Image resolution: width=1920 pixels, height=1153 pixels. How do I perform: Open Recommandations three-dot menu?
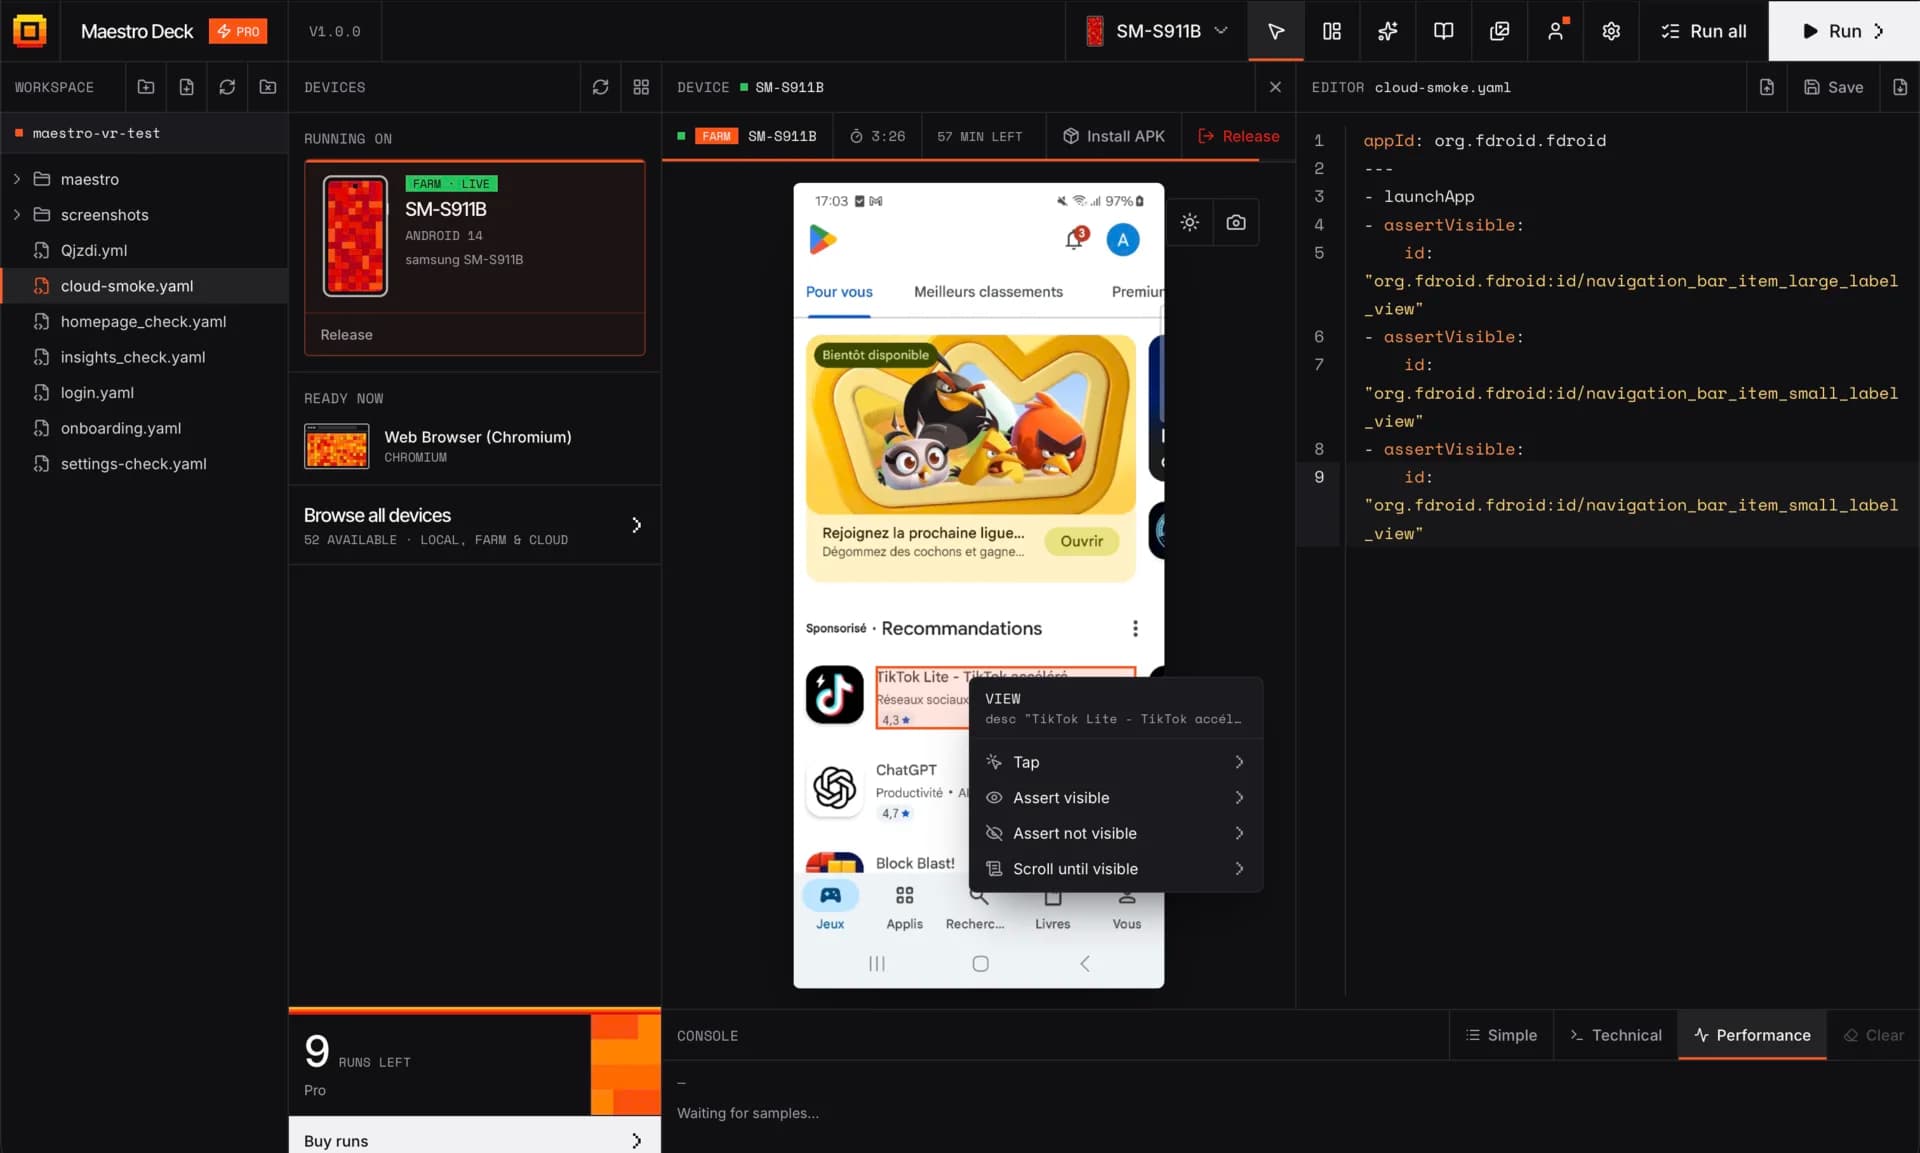click(x=1135, y=628)
